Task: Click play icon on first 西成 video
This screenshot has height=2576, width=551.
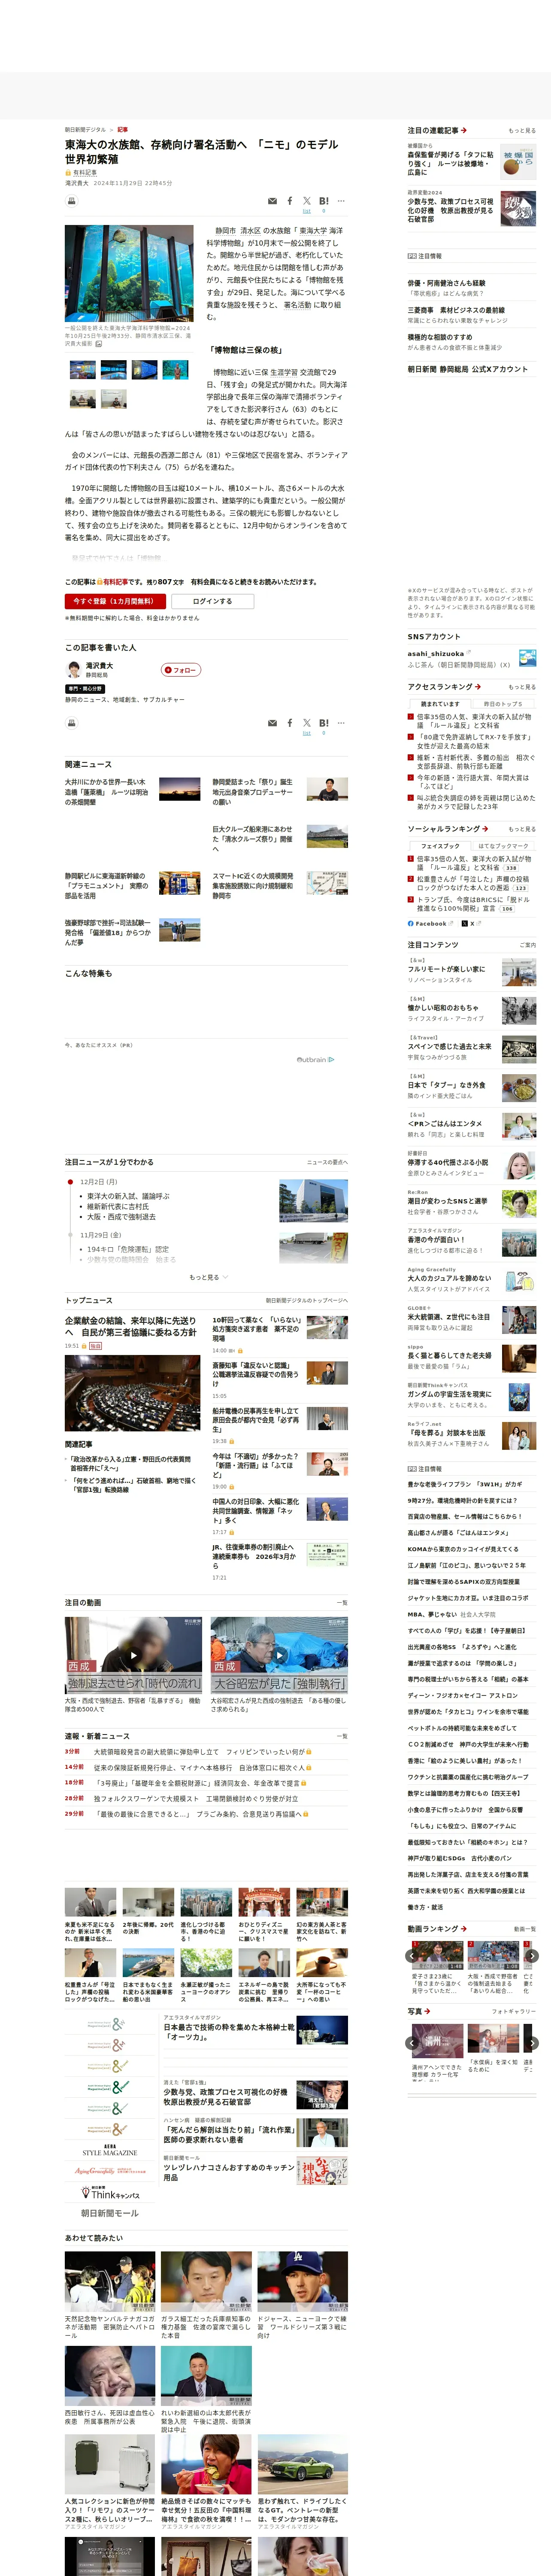Action: [134, 1655]
